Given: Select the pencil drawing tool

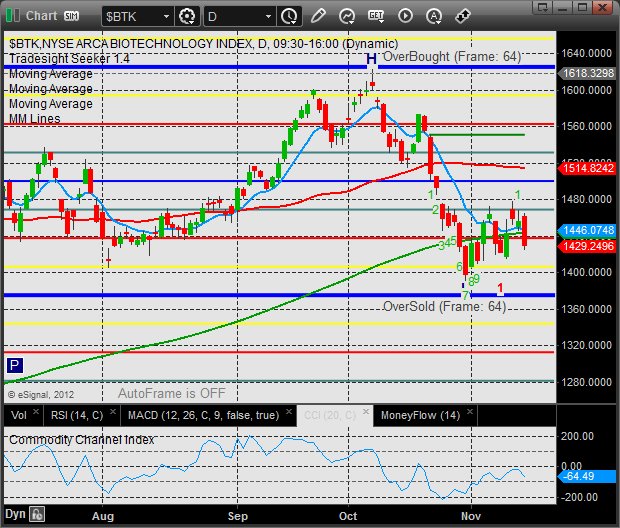Looking at the screenshot, I should 318,16.
